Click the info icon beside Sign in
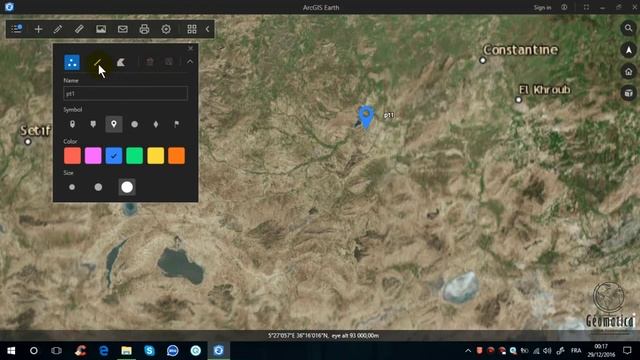This screenshot has width=640, height=360. [564, 7]
